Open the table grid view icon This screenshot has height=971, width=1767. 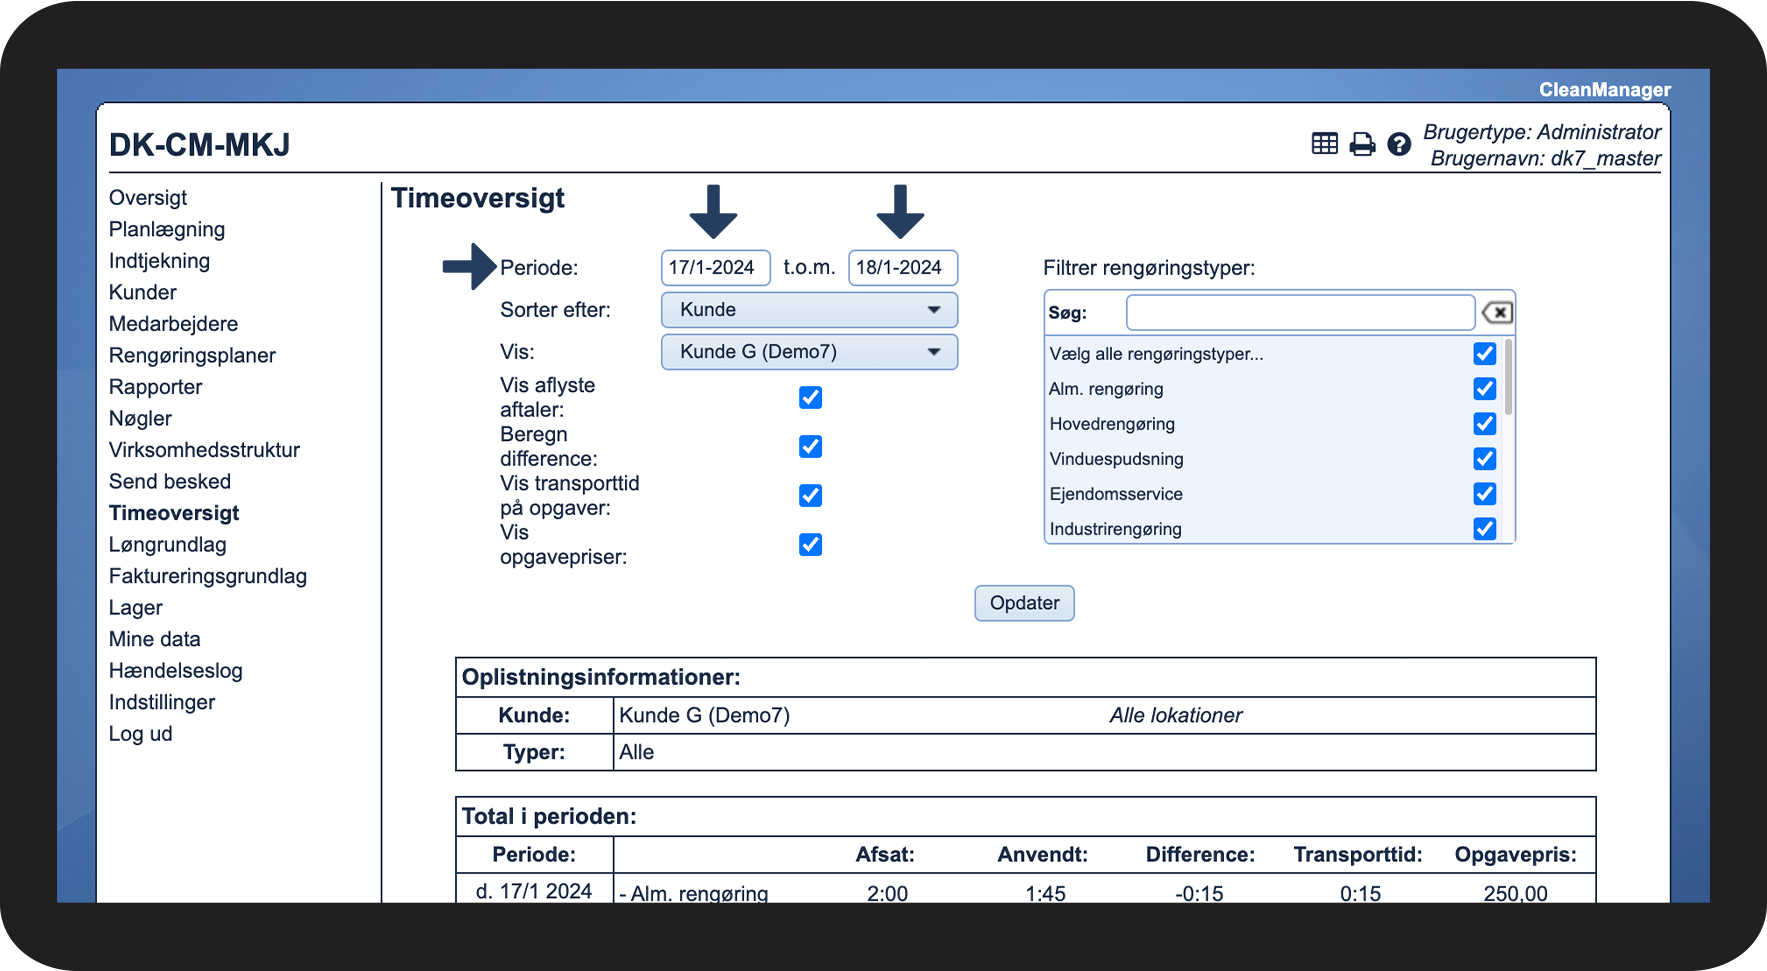1324,144
